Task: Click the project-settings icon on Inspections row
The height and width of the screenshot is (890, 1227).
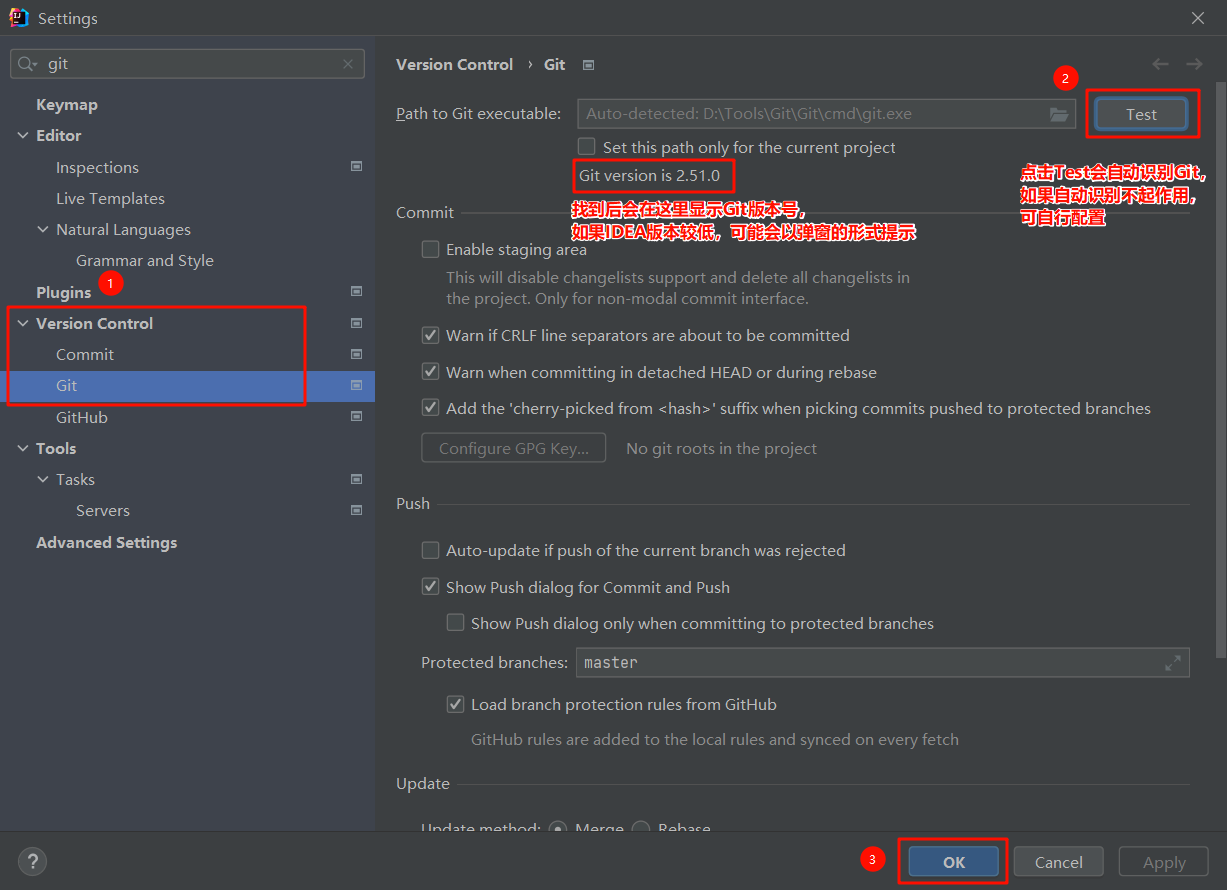Action: coord(356,167)
